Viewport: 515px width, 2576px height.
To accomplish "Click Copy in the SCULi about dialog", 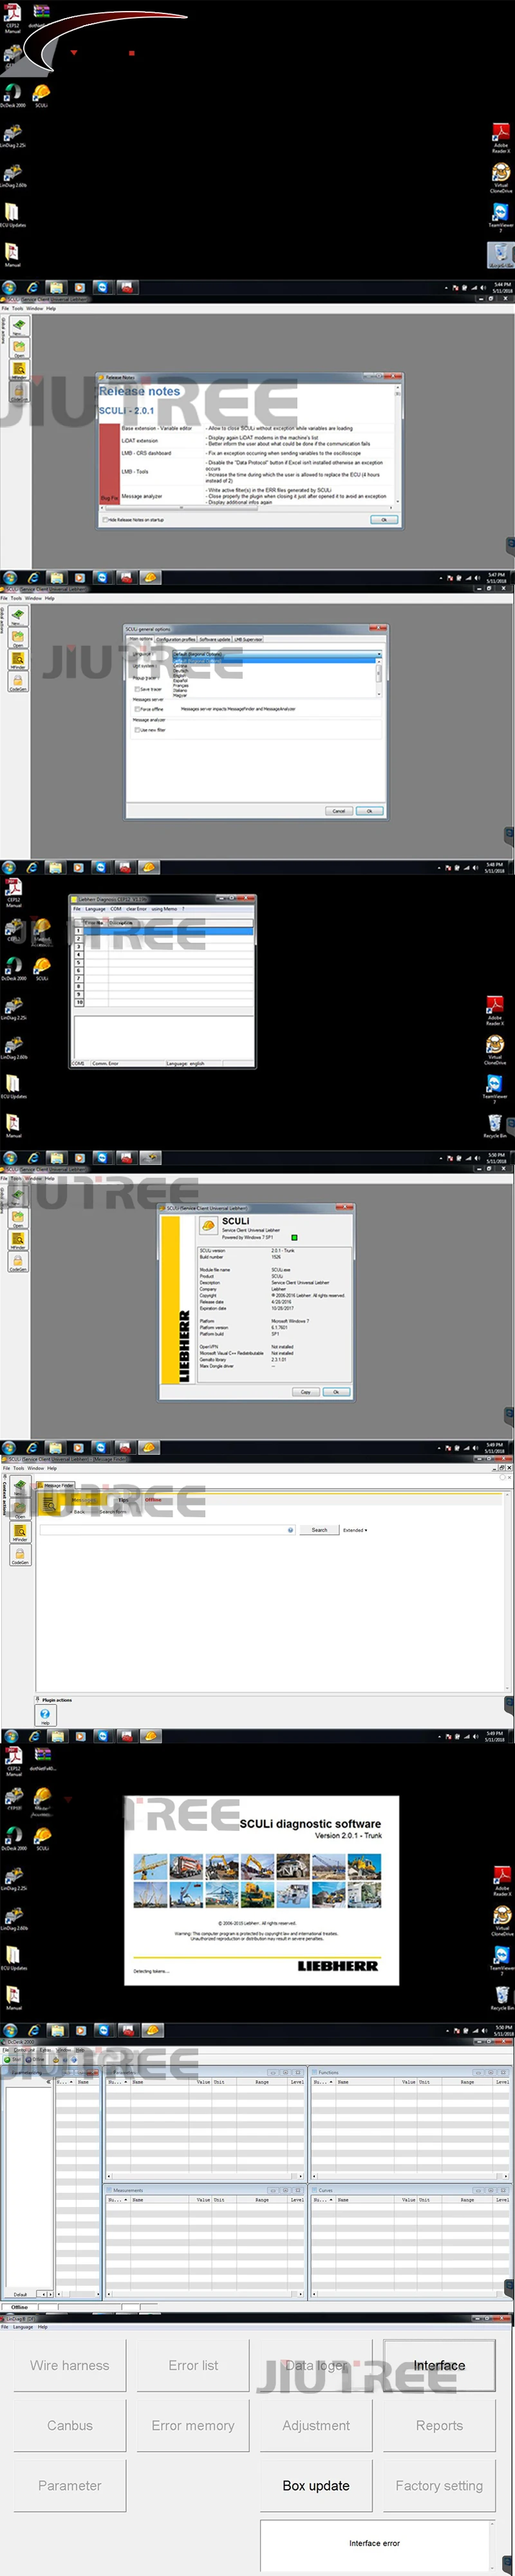I will 305,1392.
